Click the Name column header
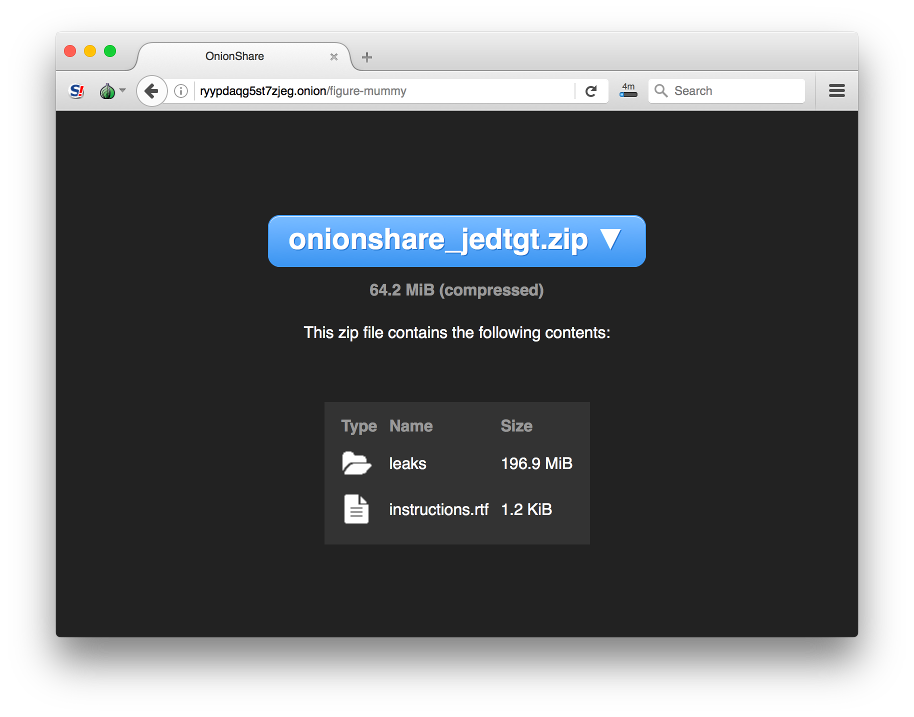914x717 pixels. 411,426
